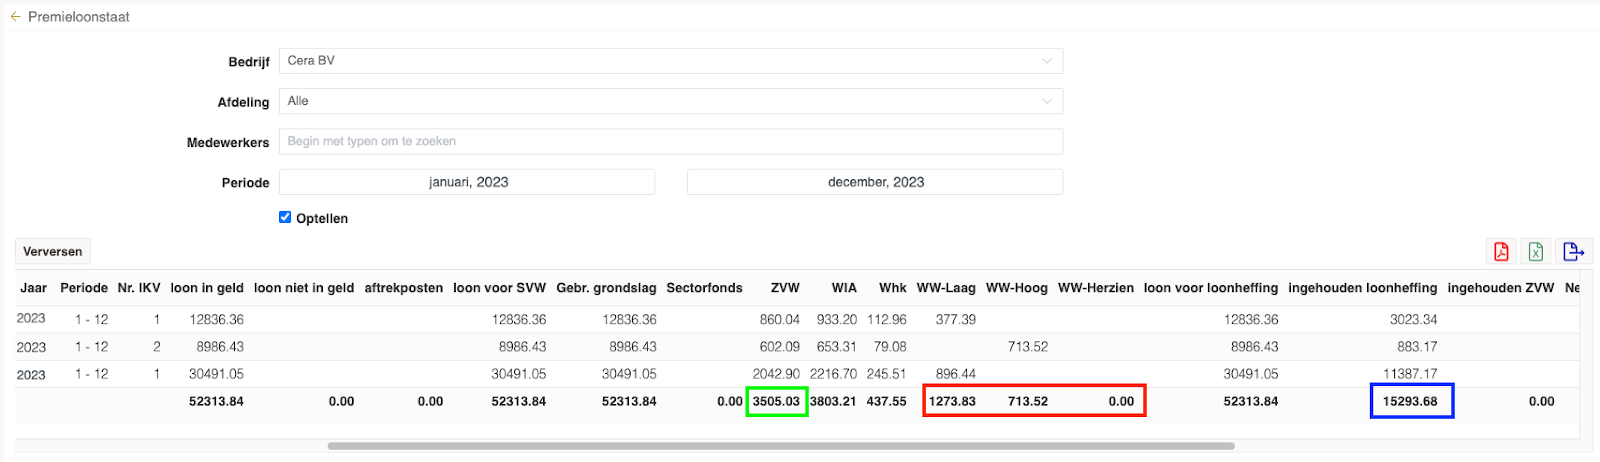Select the total ingehouden loonheffing 15293.68 cell
Viewport: 1600px width, 462px height.
[x=1410, y=401]
